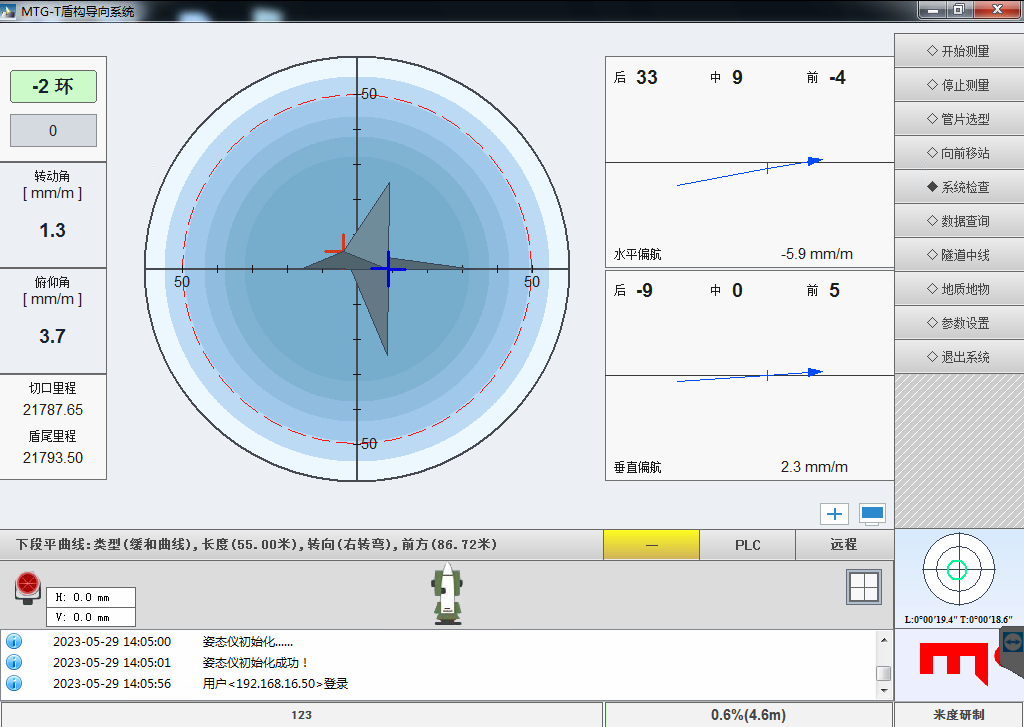Click the vertical 前 value 5
The height and width of the screenshot is (727, 1024).
pyautogui.click(x=834, y=290)
